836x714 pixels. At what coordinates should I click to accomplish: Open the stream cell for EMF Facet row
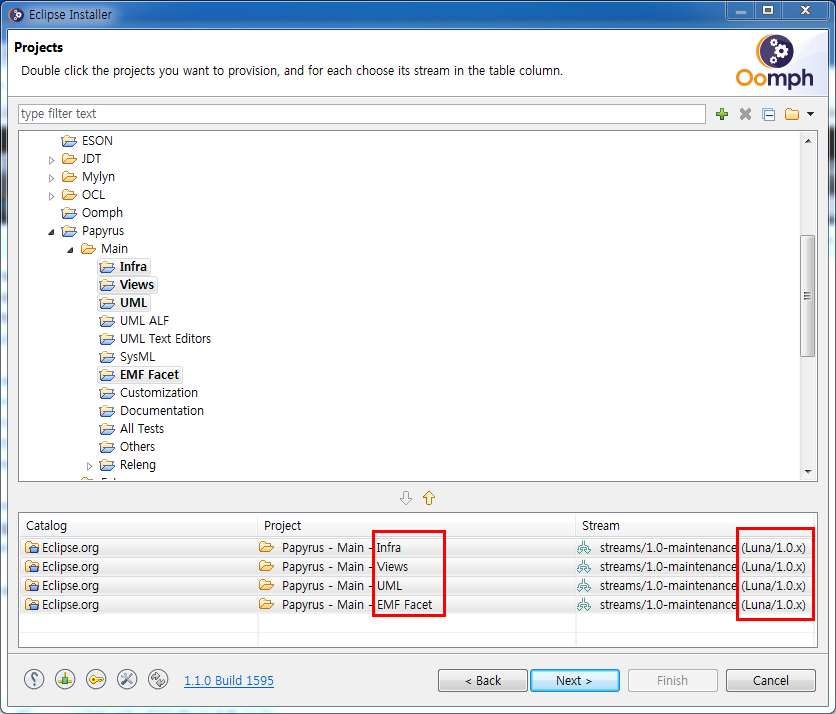point(695,605)
